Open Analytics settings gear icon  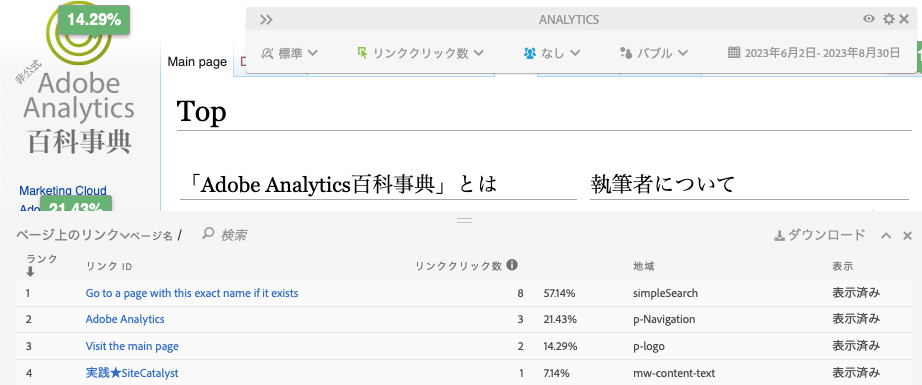click(x=888, y=19)
